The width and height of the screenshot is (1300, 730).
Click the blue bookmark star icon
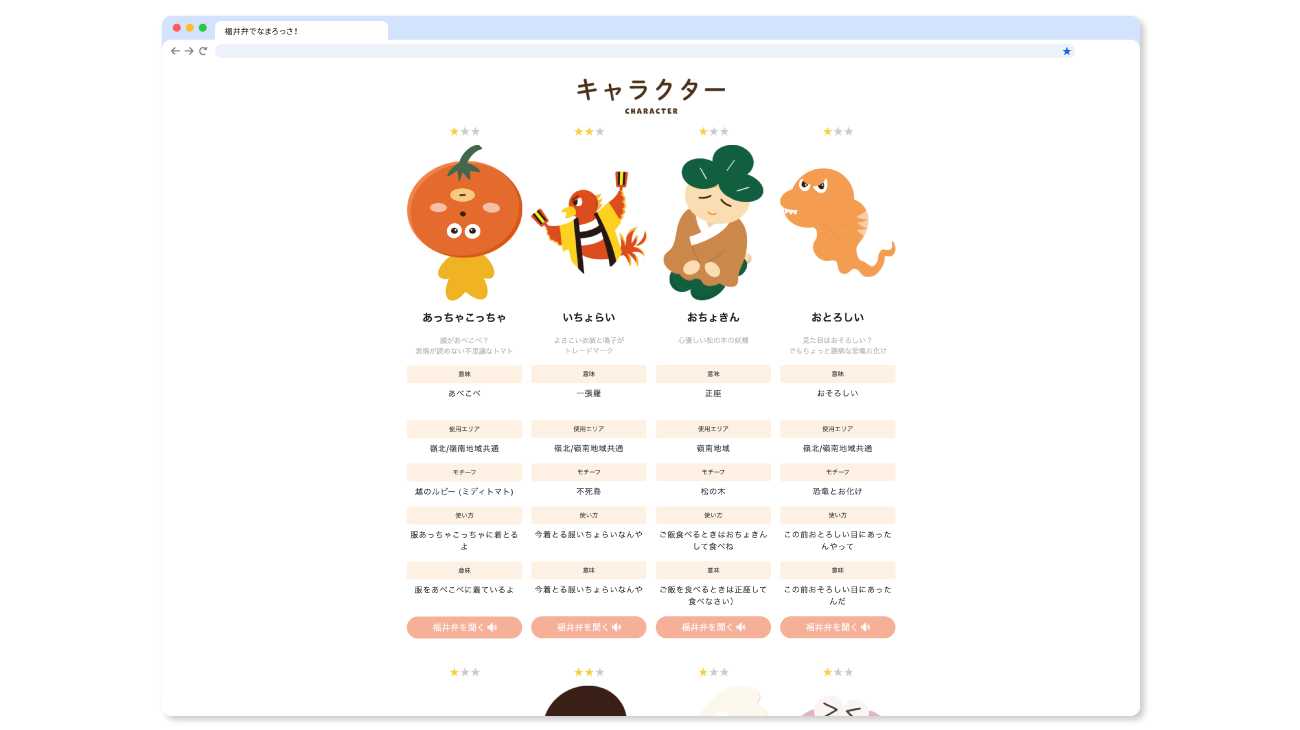(1067, 51)
